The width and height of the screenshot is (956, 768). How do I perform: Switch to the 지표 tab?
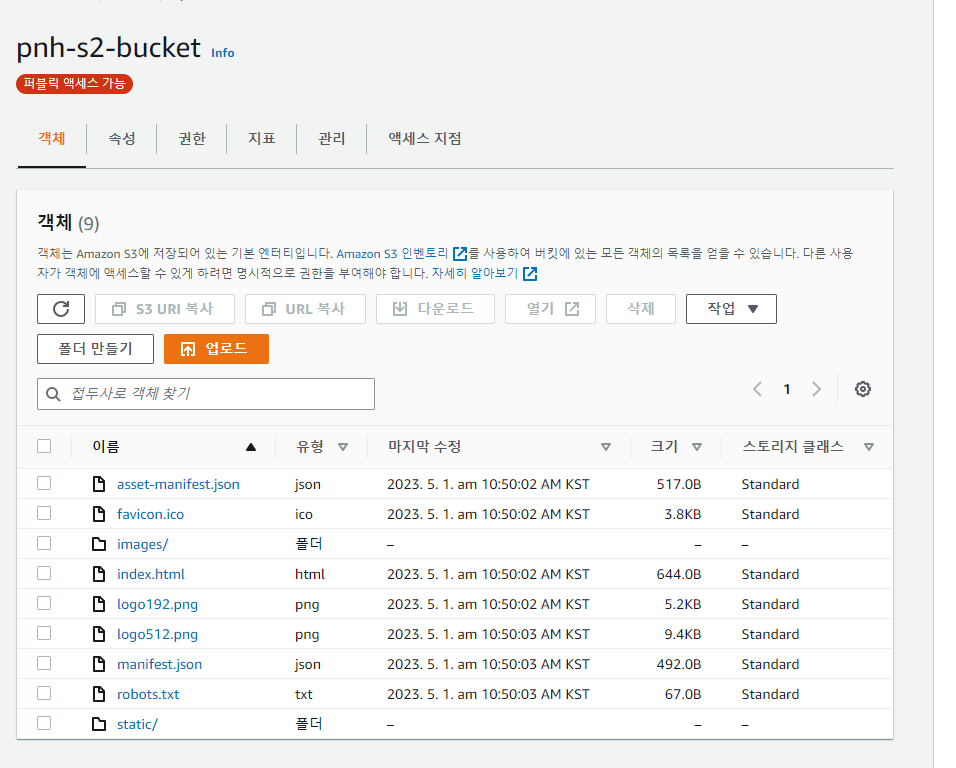tap(262, 139)
